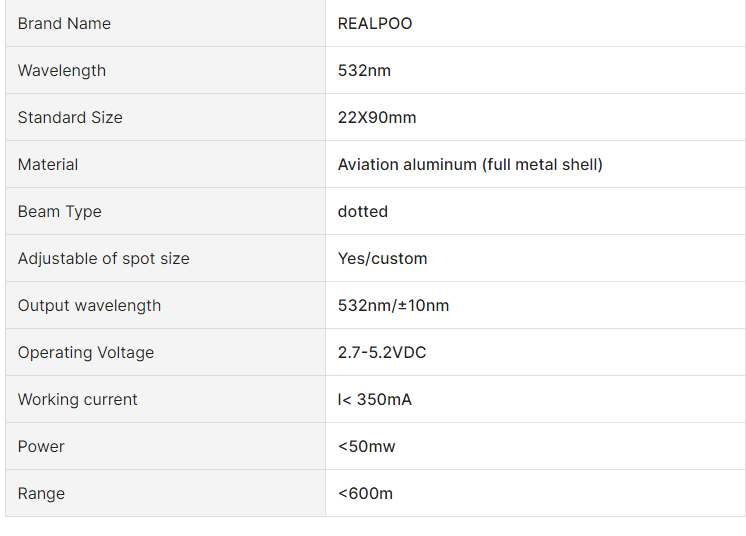Click the Standard Size label
This screenshot has height=536, width=746.
[x=70, y=118]
